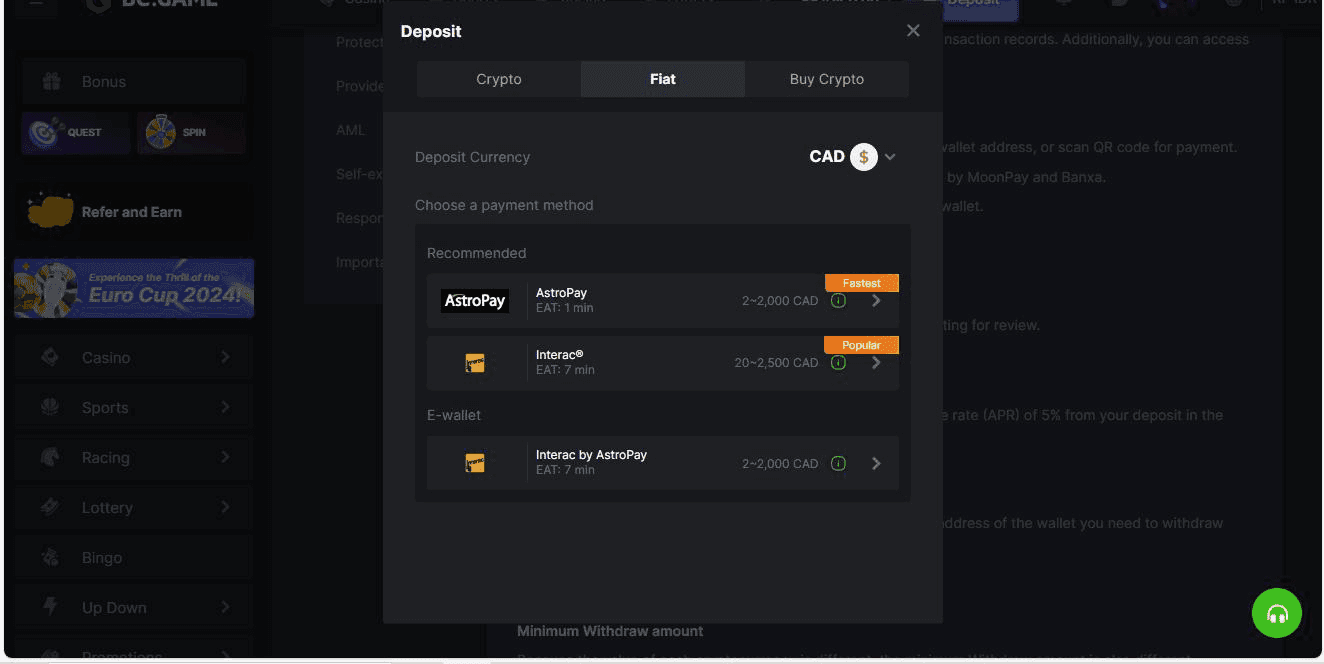Image resolution: width=1324 pixels, height=664 pixels.
Task: Click the Interac® logo in the Recommended section
Action: [475, 363]
